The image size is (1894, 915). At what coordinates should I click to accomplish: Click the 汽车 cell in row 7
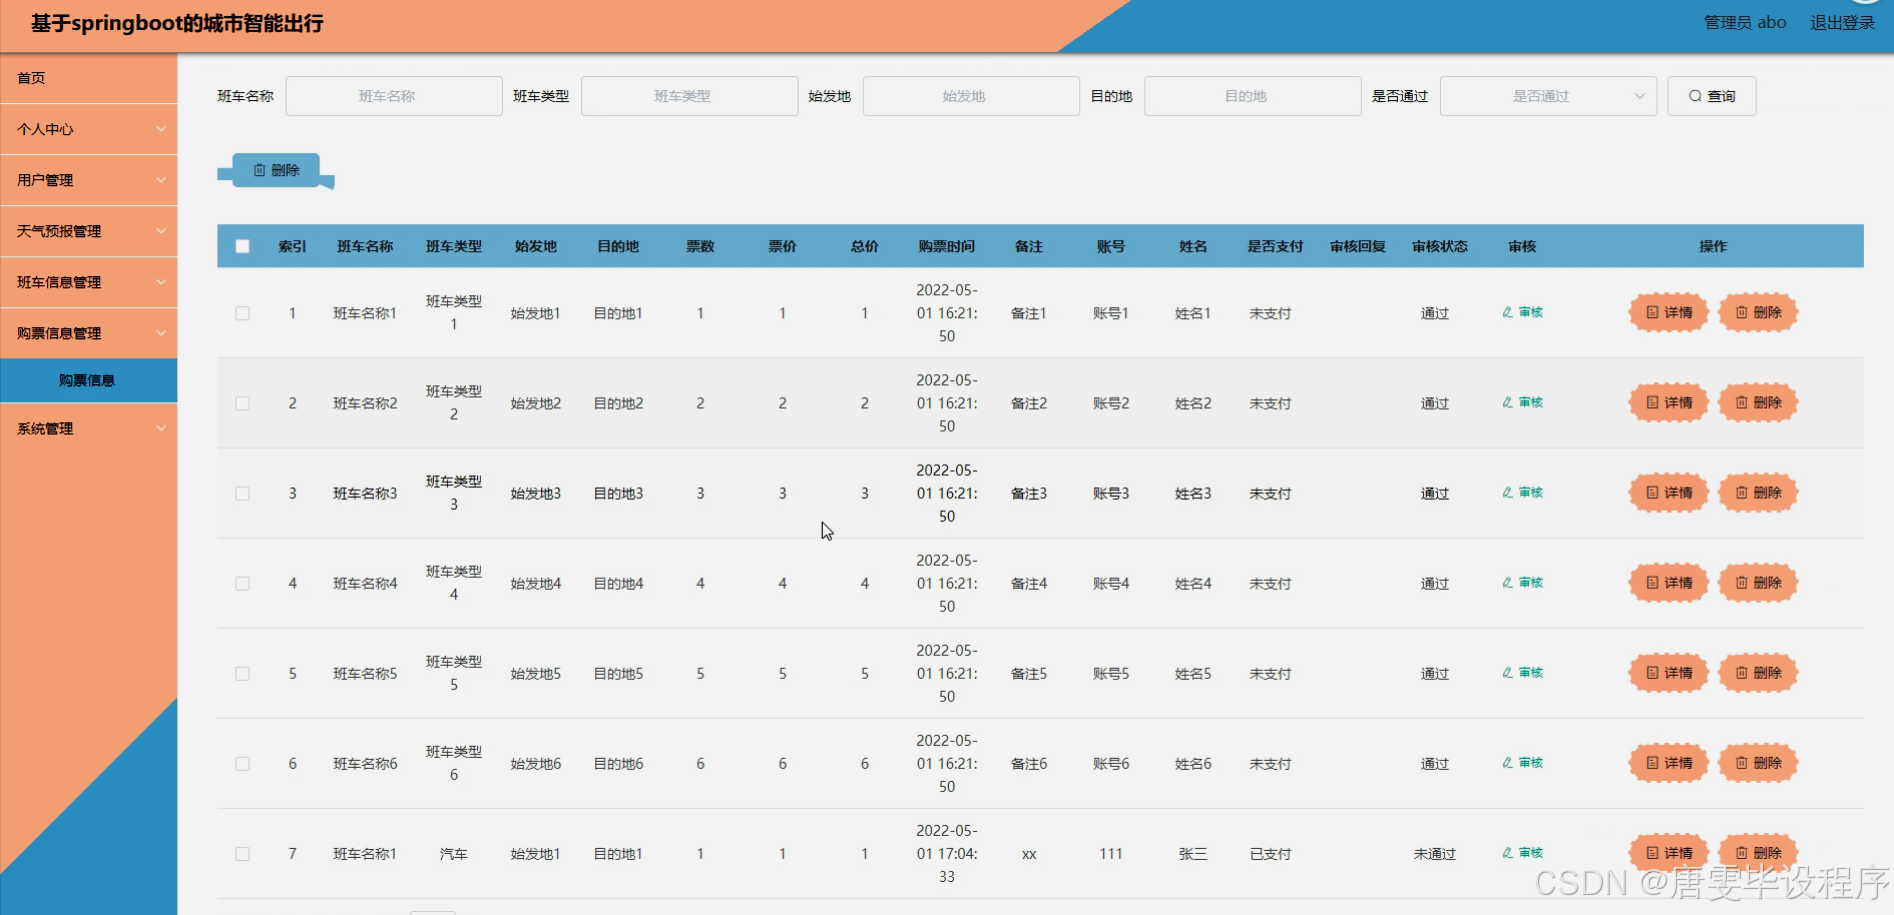tap(454, 854)
